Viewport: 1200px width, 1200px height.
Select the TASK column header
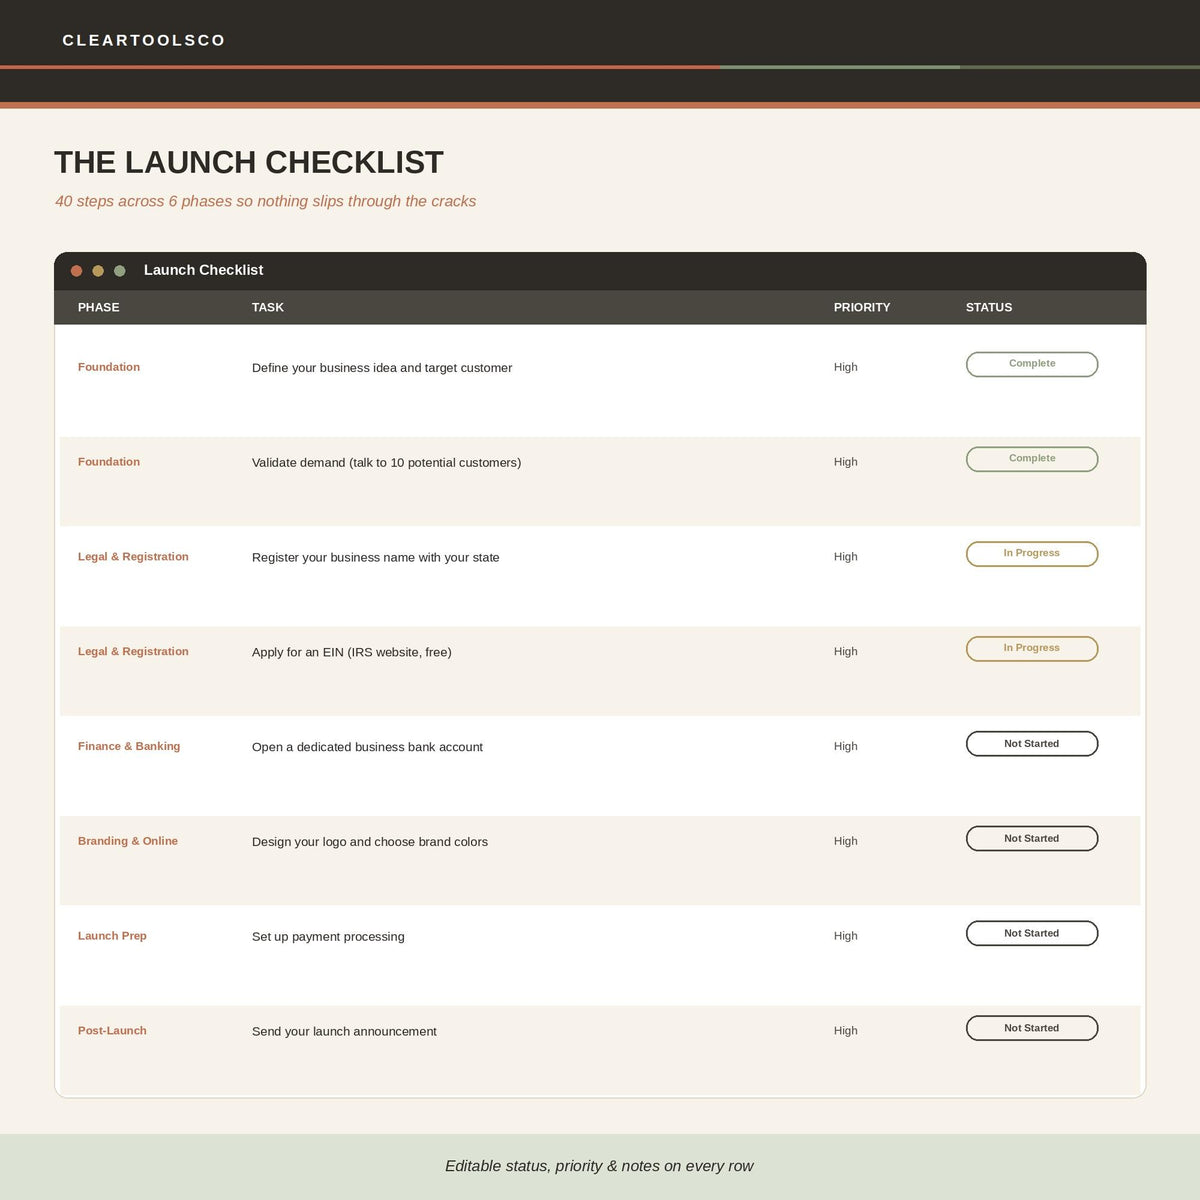click(268, 307)
